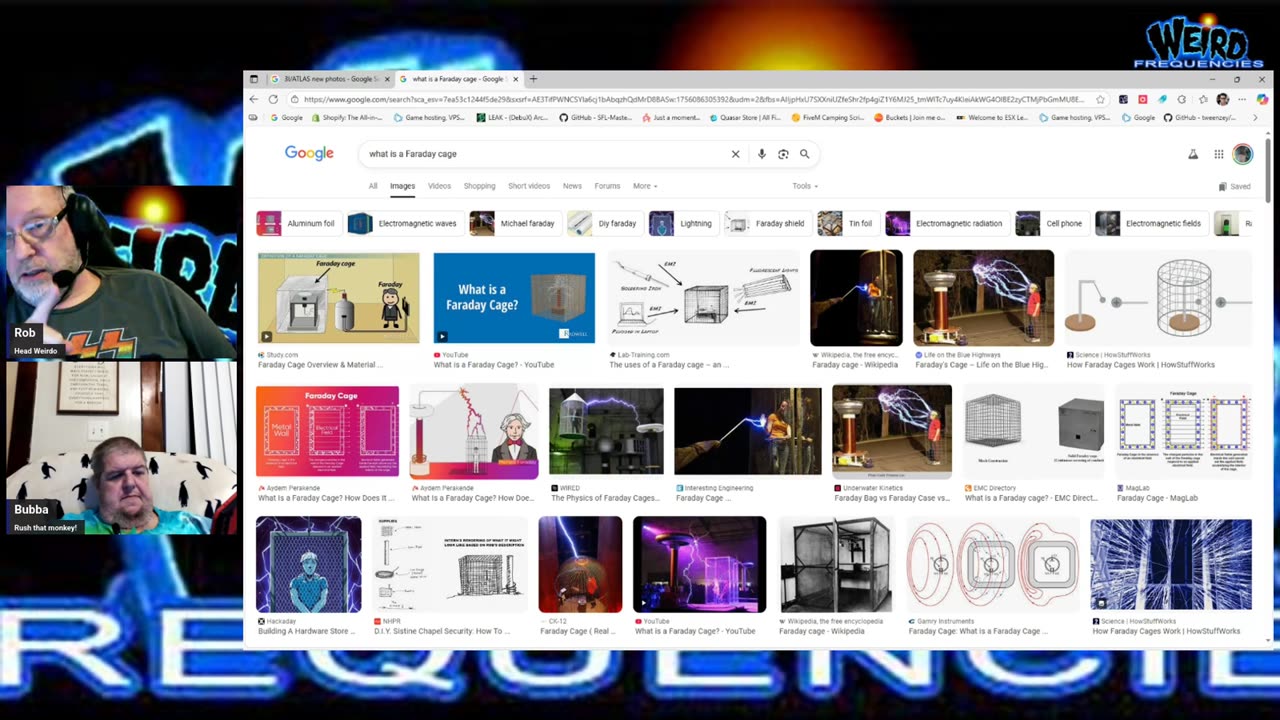Filter images by Electromagnetic fields chip
The height and width of the screenshot is (720, 1280).
1150,223
